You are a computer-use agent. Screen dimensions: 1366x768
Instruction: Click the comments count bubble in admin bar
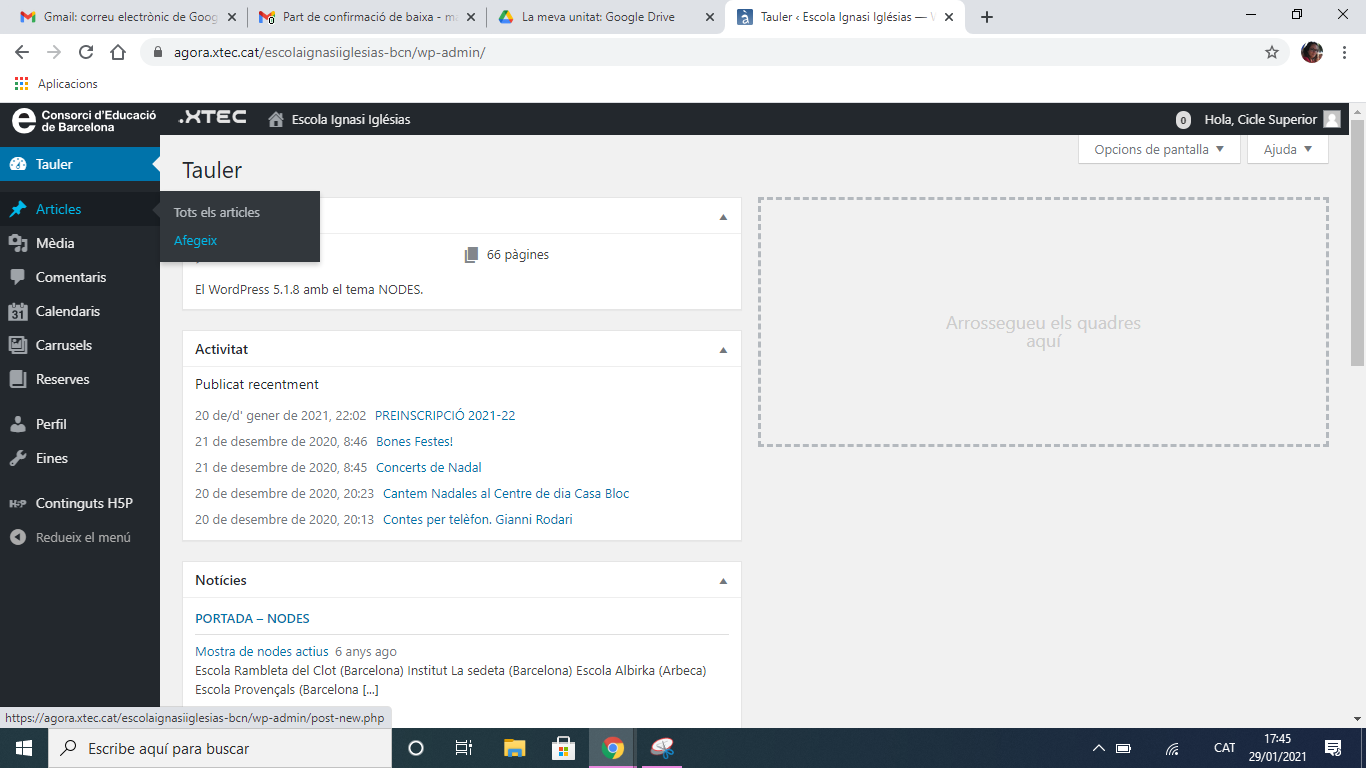point(1183,120)
